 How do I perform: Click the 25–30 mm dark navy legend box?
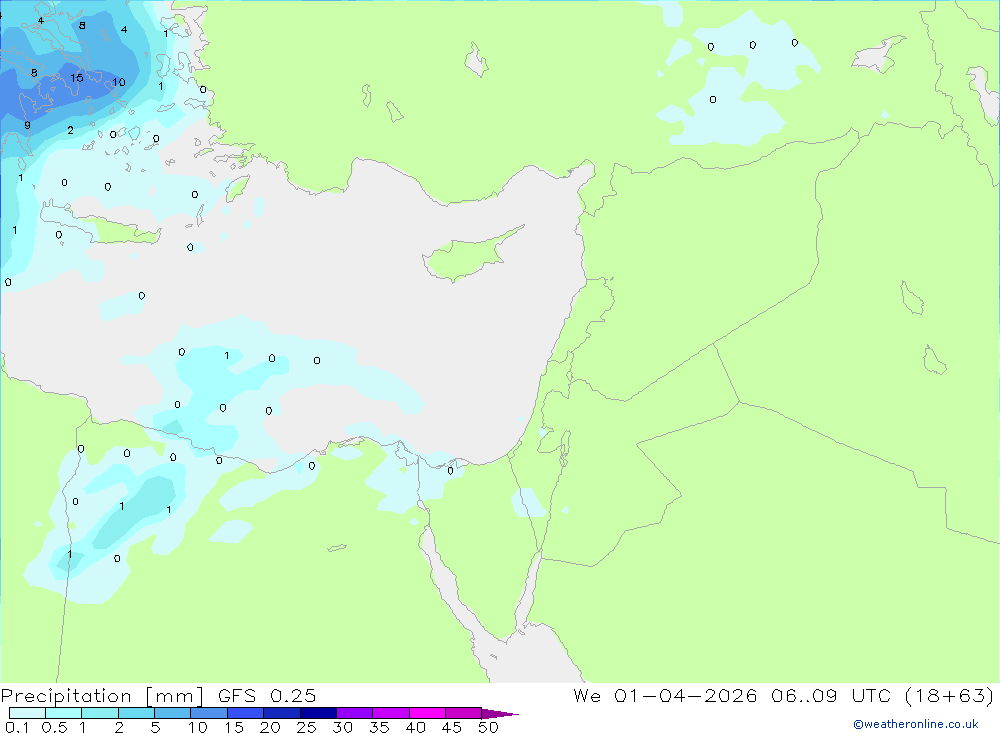point(318,713)
